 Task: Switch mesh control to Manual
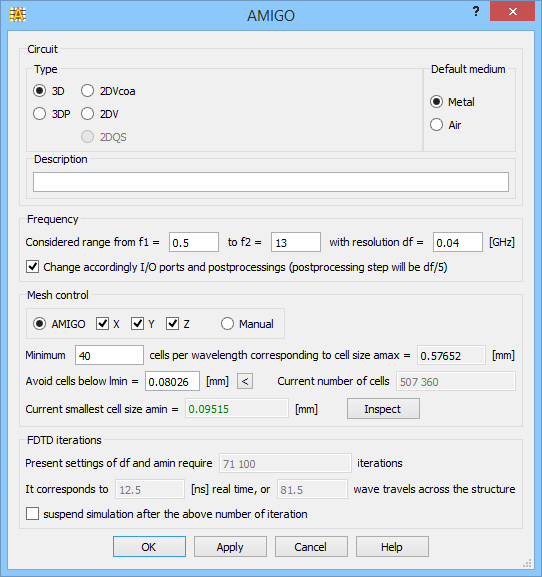(227, 324)
